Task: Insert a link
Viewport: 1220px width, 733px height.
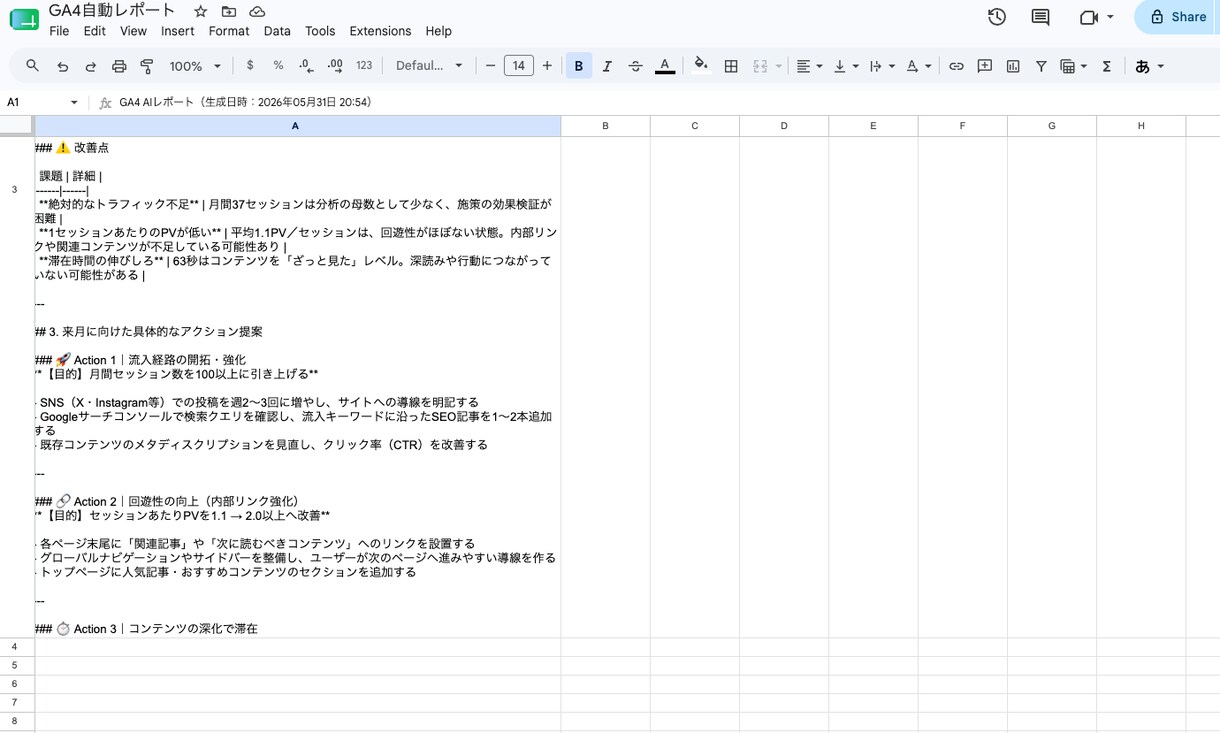Action: click(956, 66)
